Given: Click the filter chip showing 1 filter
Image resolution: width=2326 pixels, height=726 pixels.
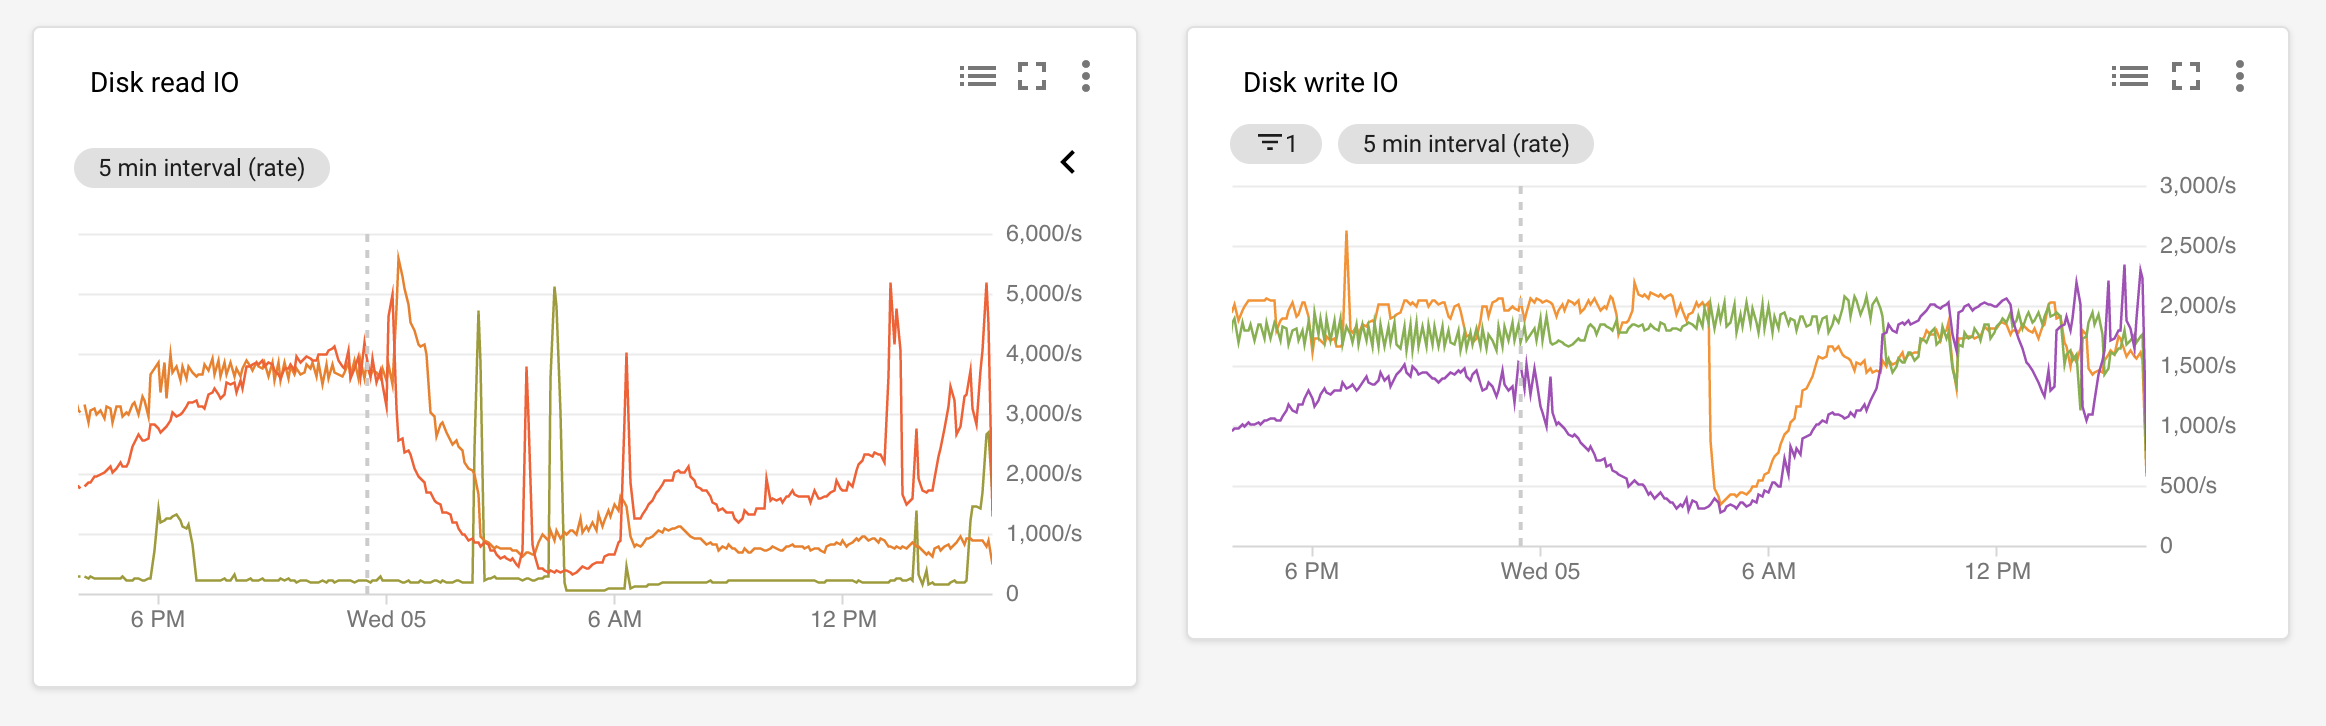Looking at the screenshot, I should pos(1276,144).
